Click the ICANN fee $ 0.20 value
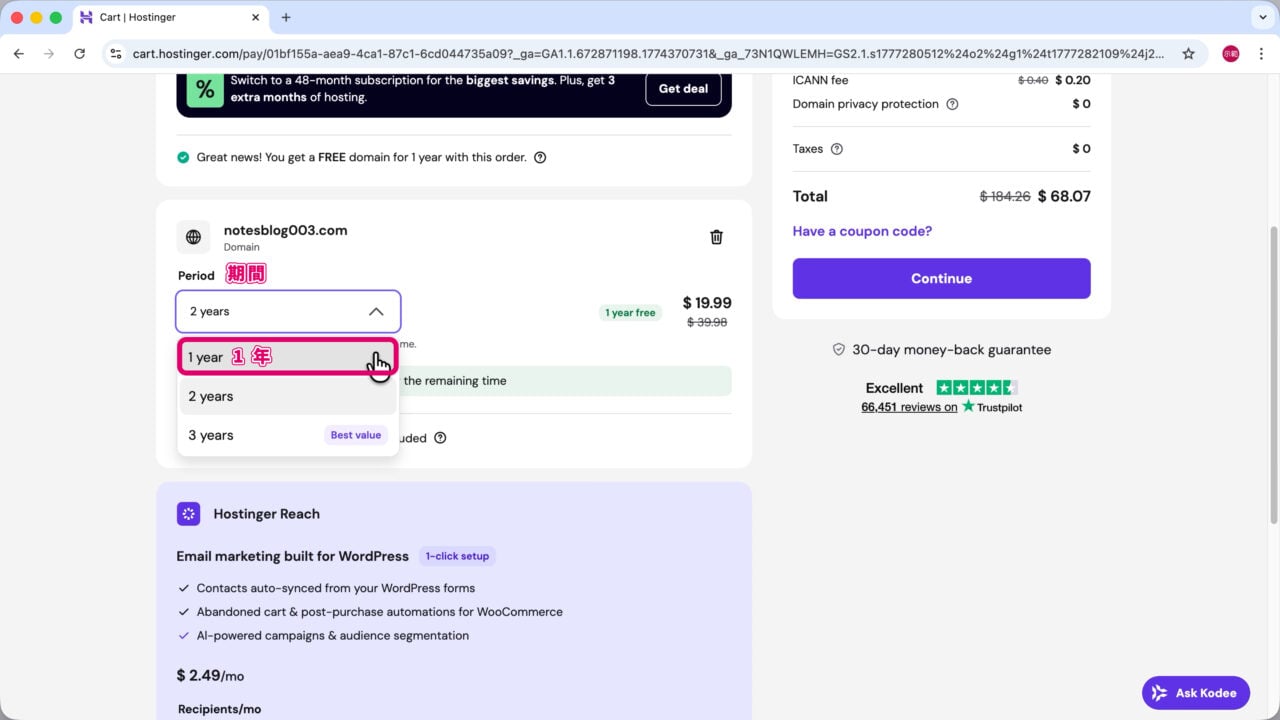 (x=1073, y=80)
